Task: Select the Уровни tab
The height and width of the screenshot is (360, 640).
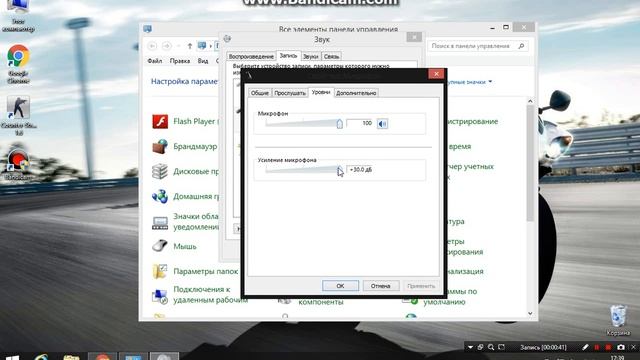Action: pos(321,92)
